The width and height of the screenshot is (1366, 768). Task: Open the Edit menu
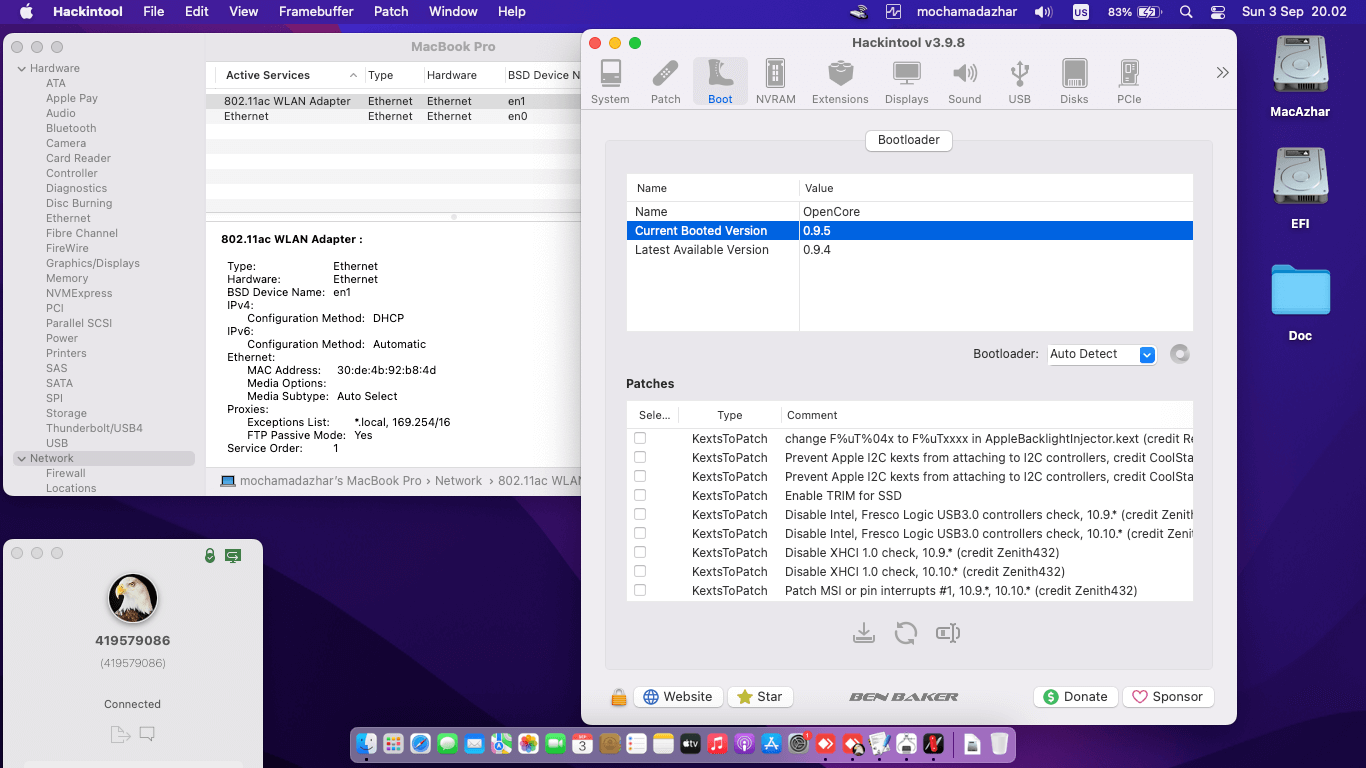197,12
